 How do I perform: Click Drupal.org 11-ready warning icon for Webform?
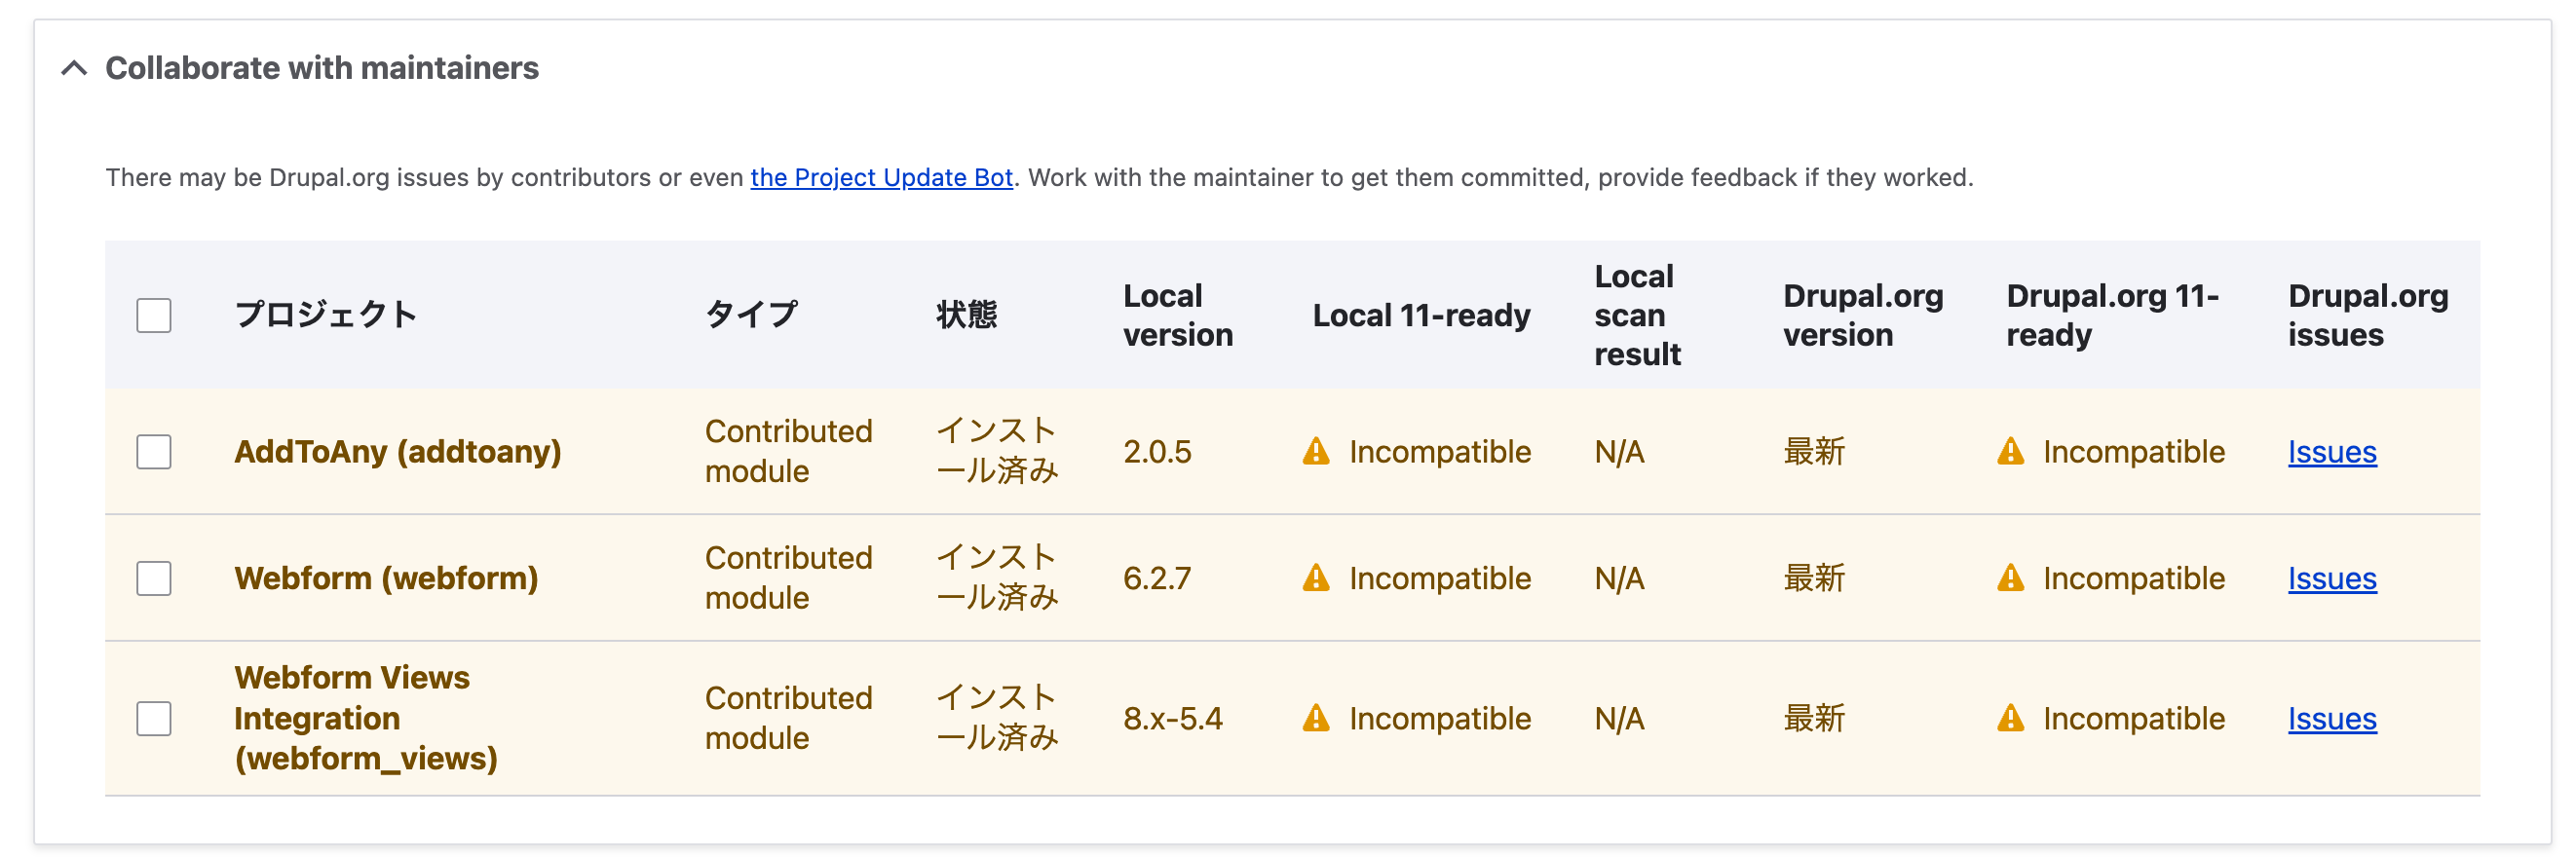coord(2010,578)
